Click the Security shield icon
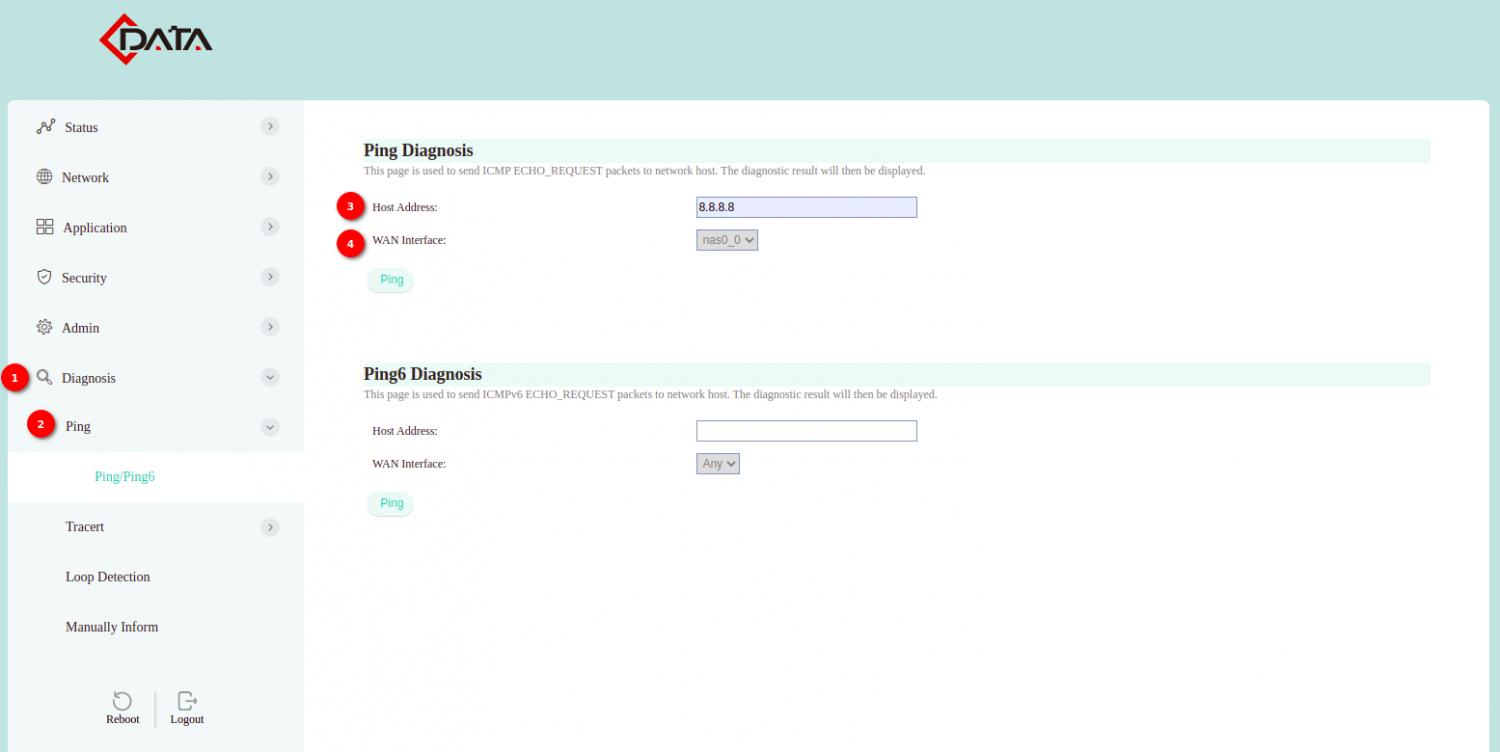 pyautogui.click(x=45, y=277)
